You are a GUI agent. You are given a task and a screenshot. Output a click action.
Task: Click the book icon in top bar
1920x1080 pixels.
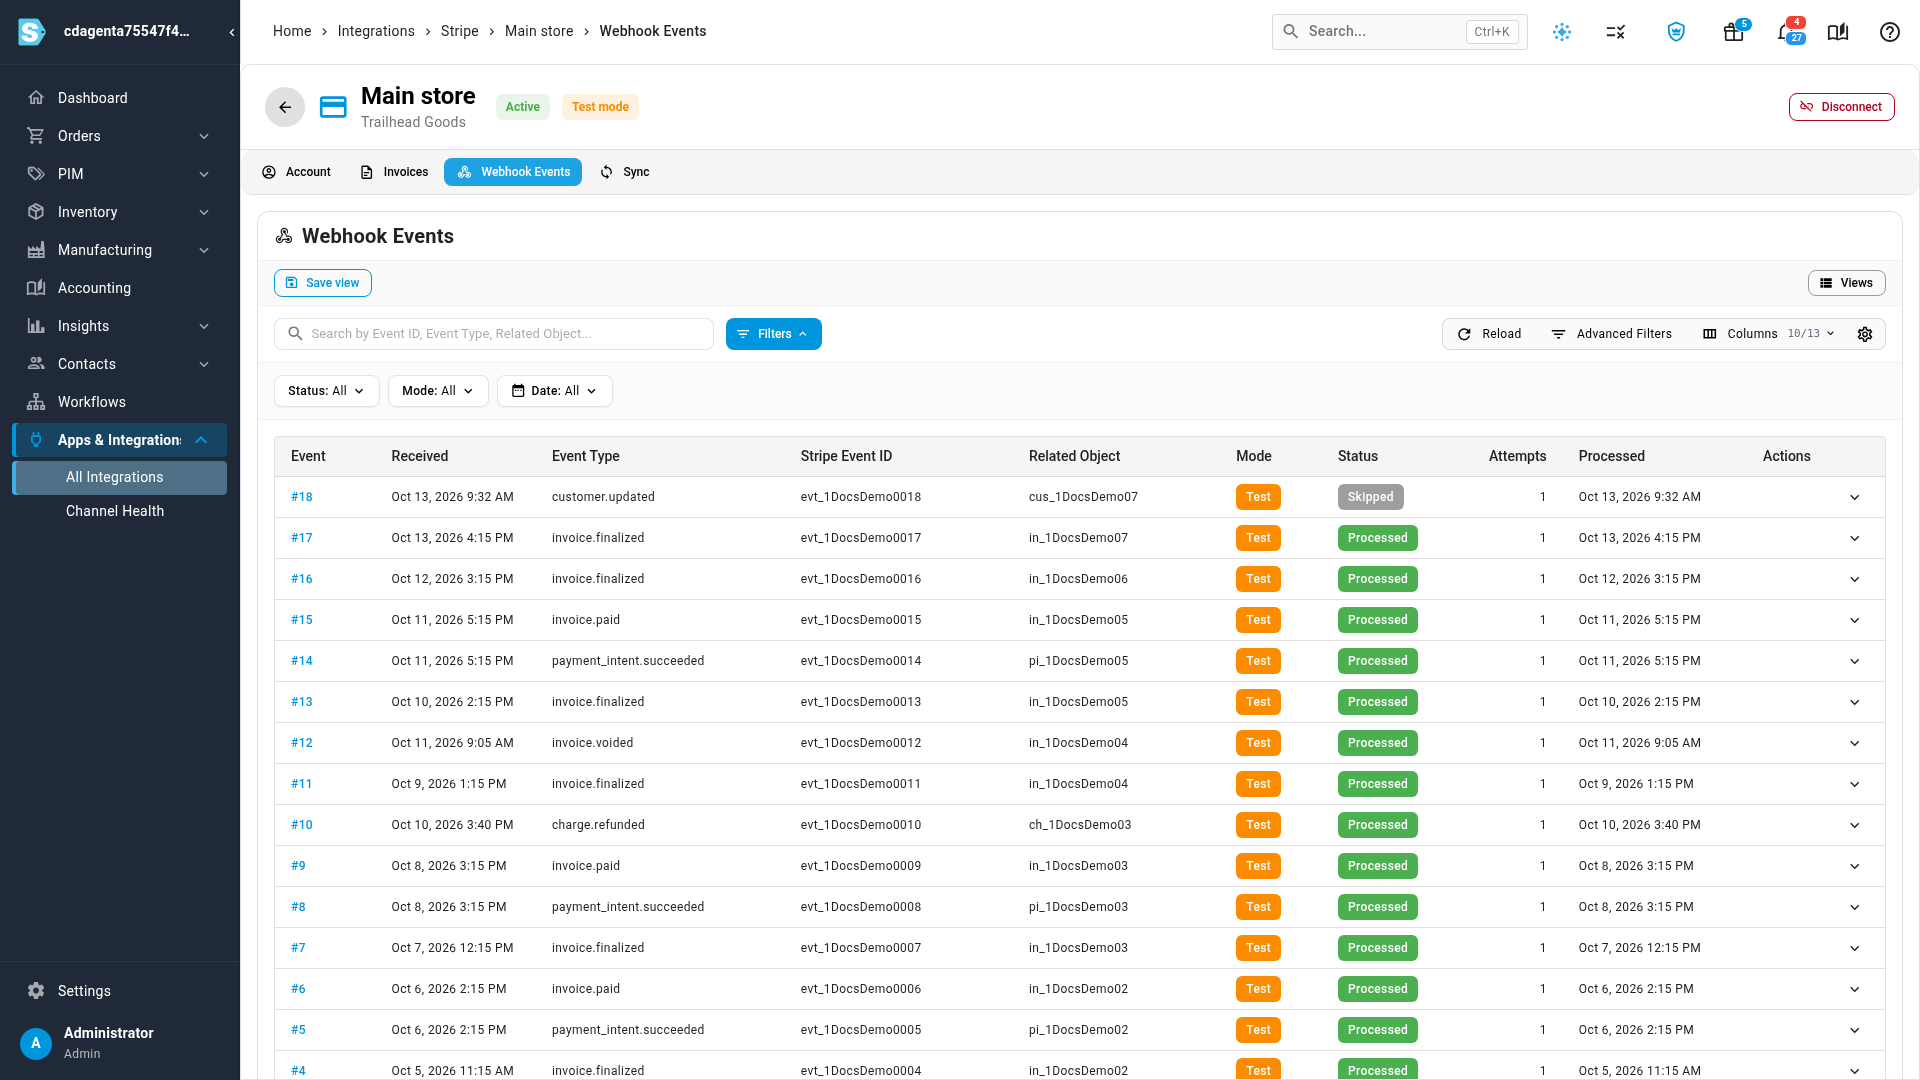tap(1838, 32)
